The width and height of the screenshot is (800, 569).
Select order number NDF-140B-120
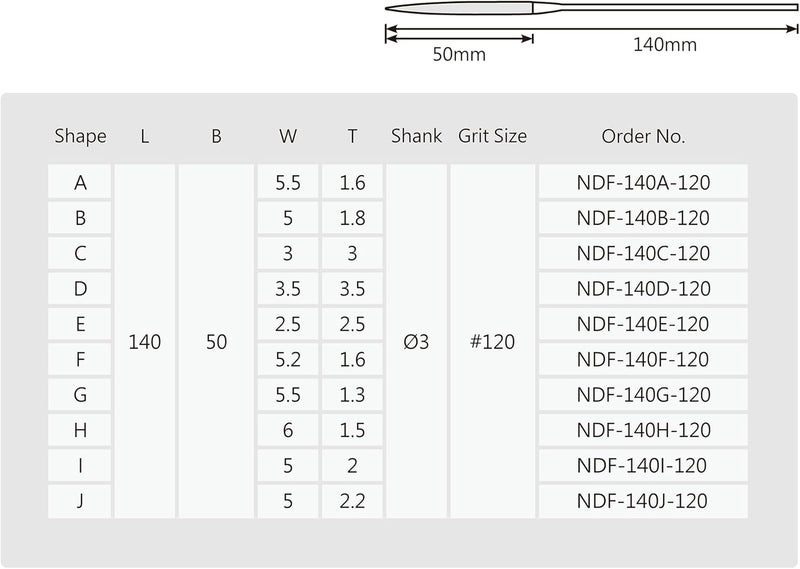pos(643,217)
